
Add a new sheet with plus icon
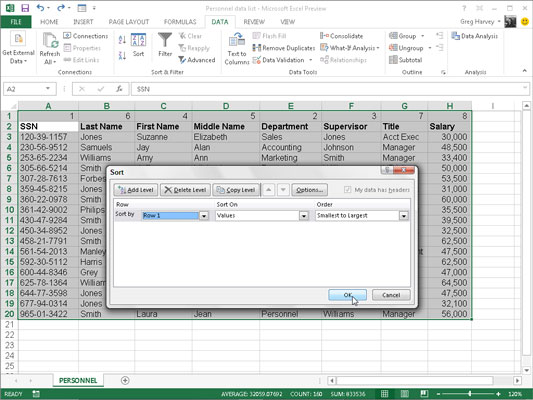click(125, 380)
